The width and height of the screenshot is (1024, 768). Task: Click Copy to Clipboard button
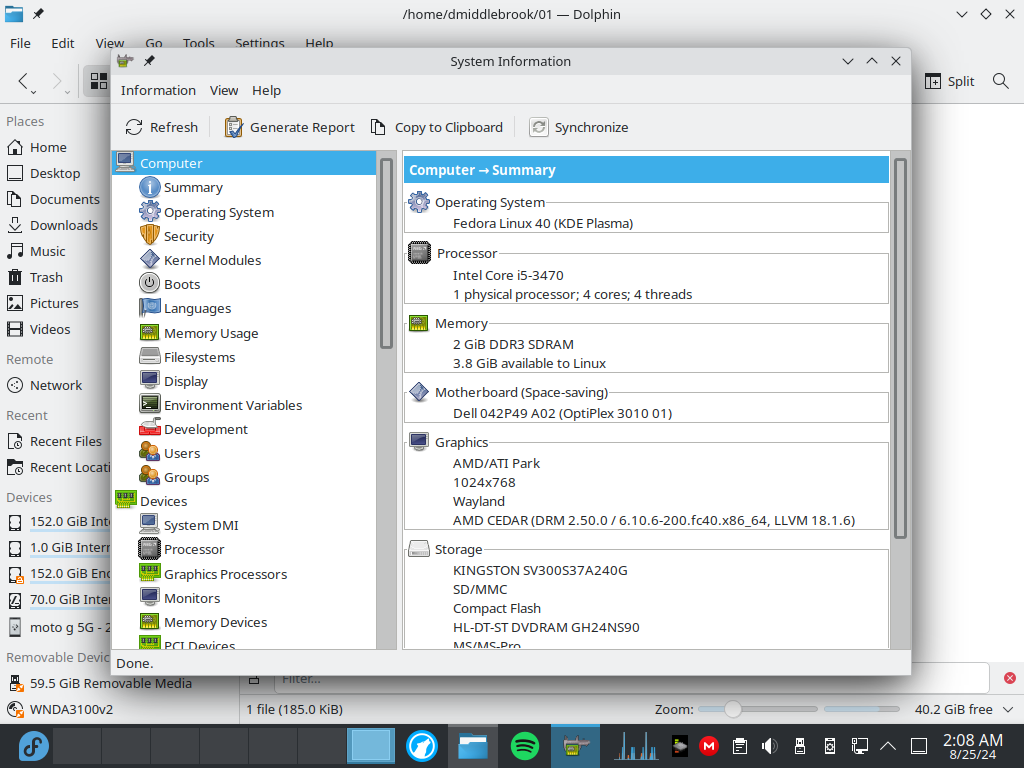(436, 127)
